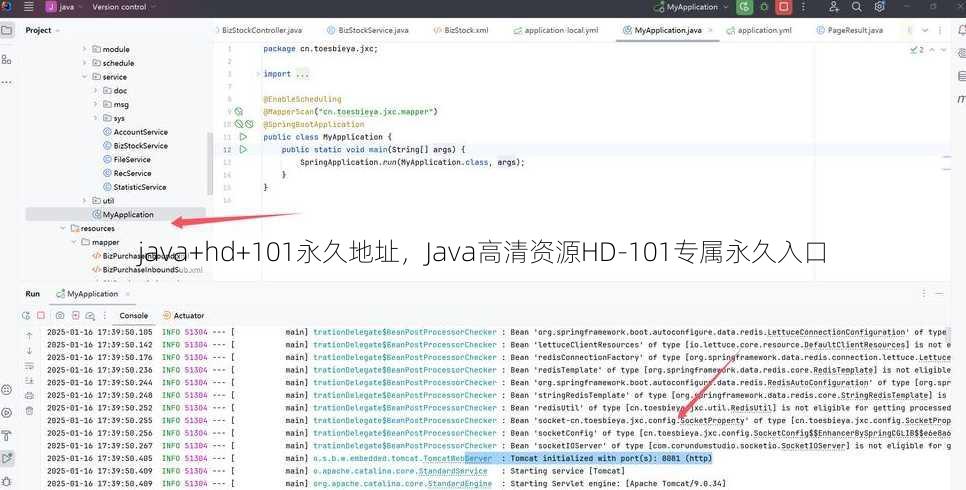
Task: Clear console output with trash icon
Action: tap(29, 410)
